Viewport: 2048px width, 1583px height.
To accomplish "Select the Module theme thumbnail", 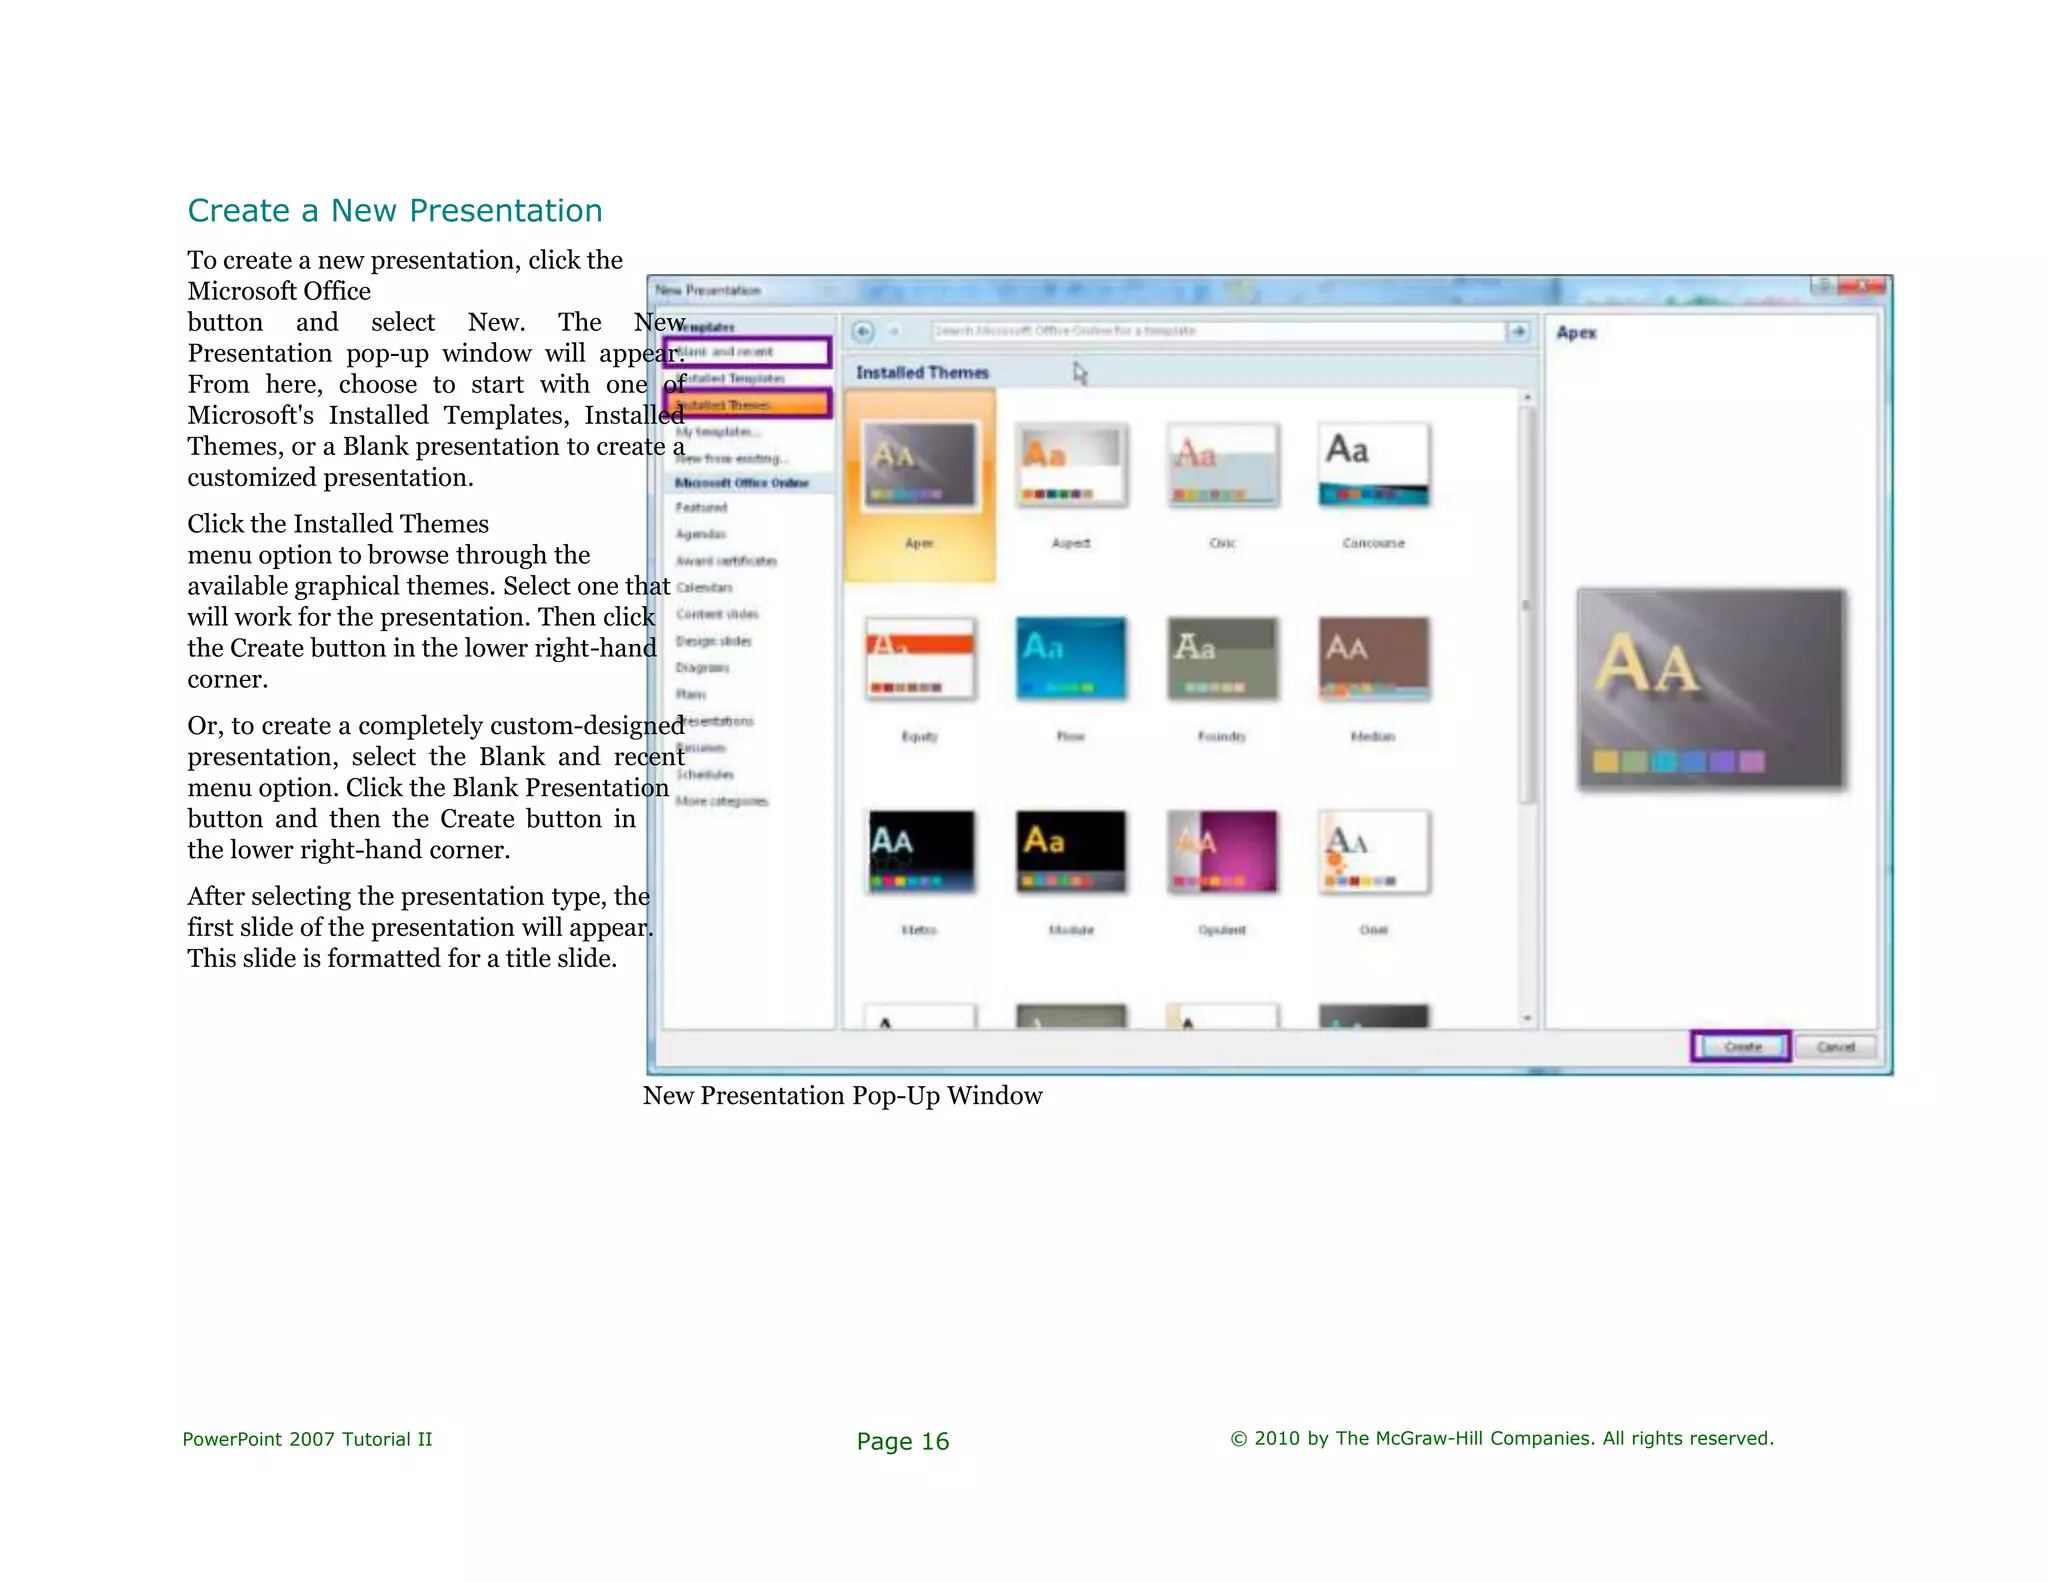I will pos(1071,852).
